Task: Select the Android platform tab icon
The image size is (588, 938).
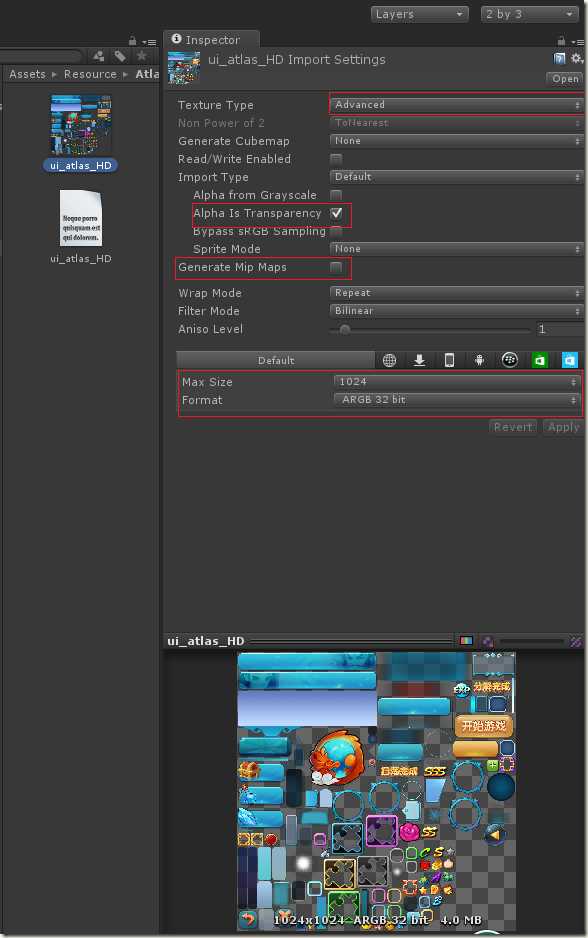Action: (x=479, y=360)
